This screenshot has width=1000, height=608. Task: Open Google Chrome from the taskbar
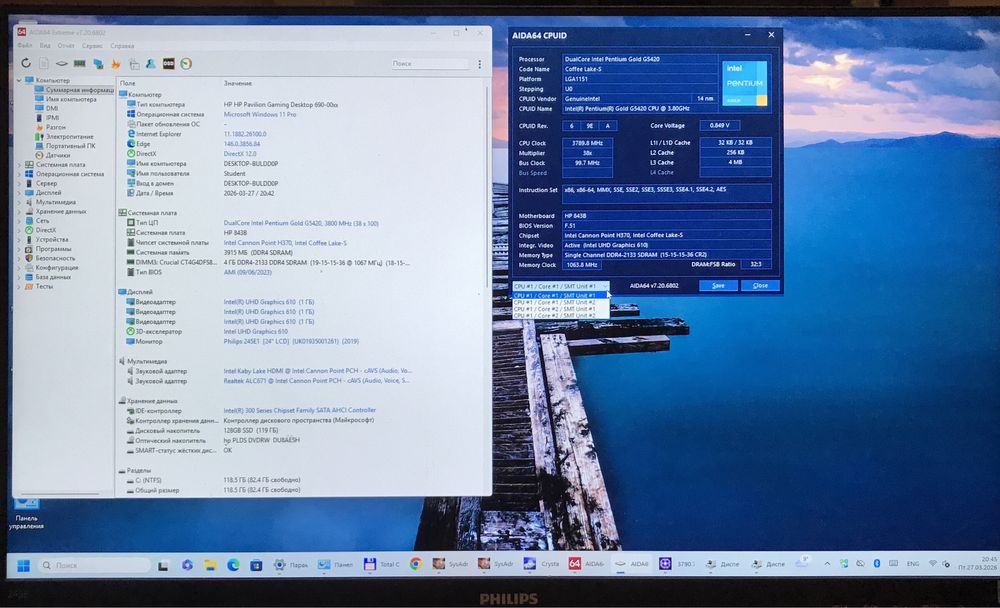tap(416, 564)
